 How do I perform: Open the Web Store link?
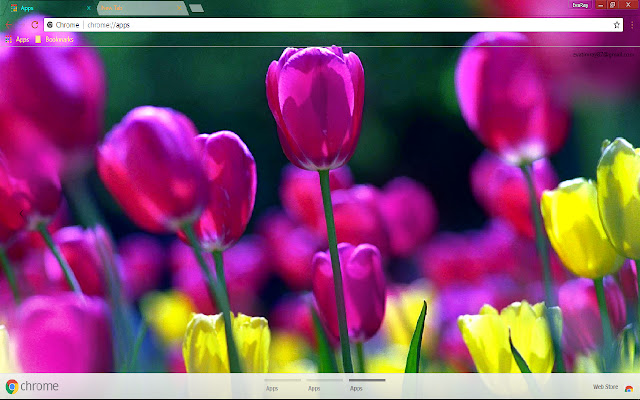tap(605, 387)
